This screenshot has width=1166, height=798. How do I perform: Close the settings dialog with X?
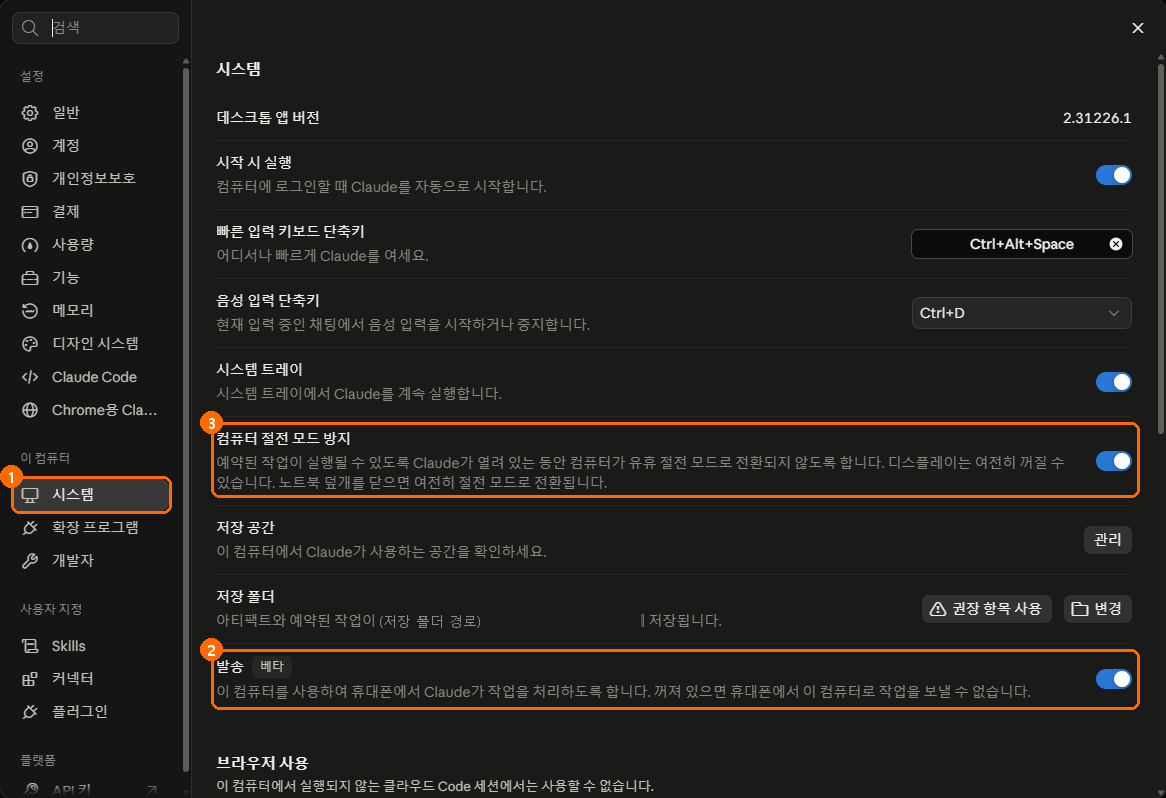coord(1138,28)
